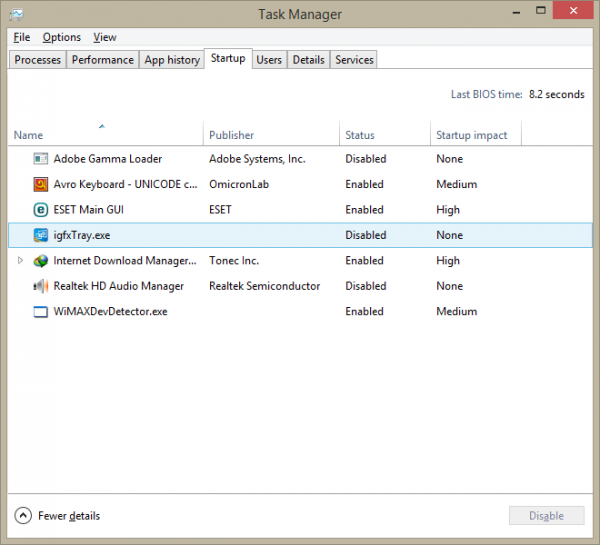Click Disabled status of Adobe Gamma Loader
This screenshot has height=545, width=600.
tap(366, 159)
